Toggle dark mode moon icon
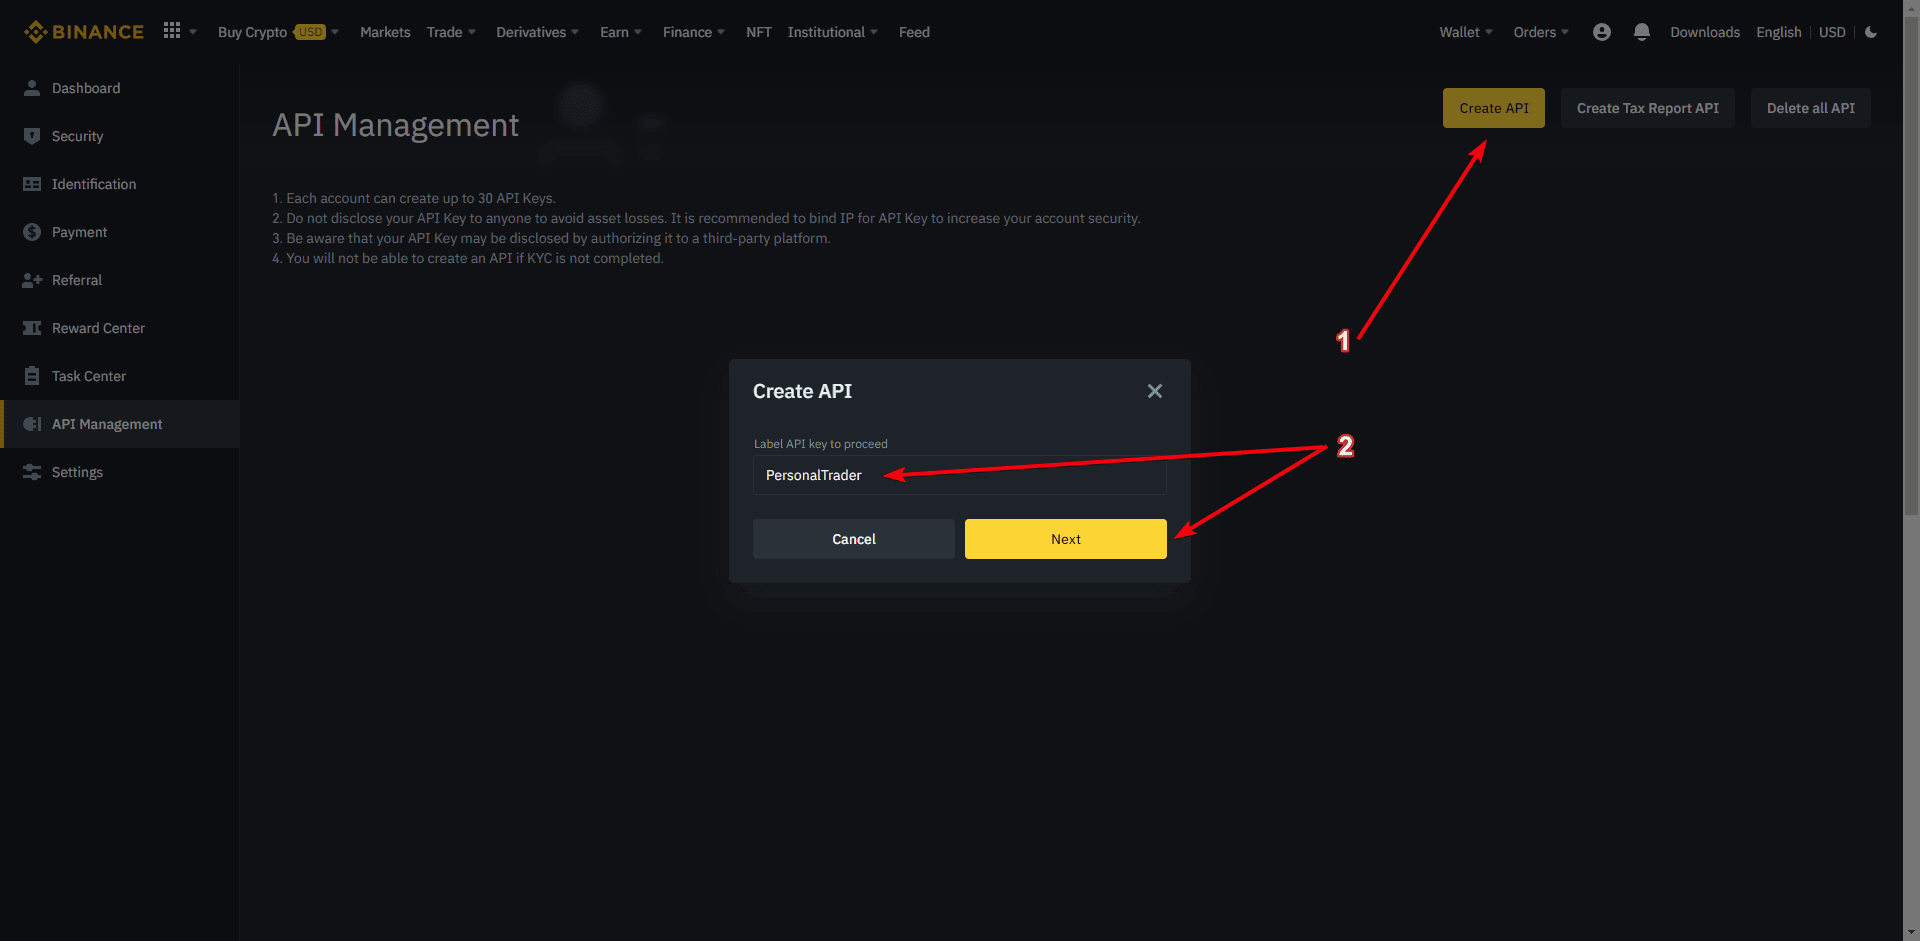 pos(1871,32)
